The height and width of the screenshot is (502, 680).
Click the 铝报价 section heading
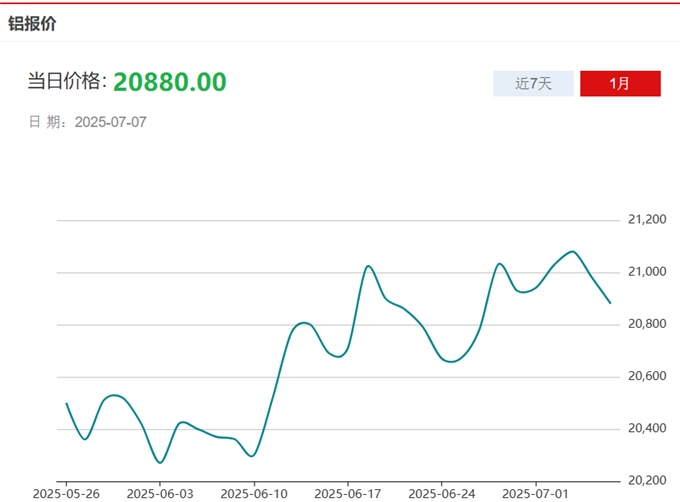point(33,24)
